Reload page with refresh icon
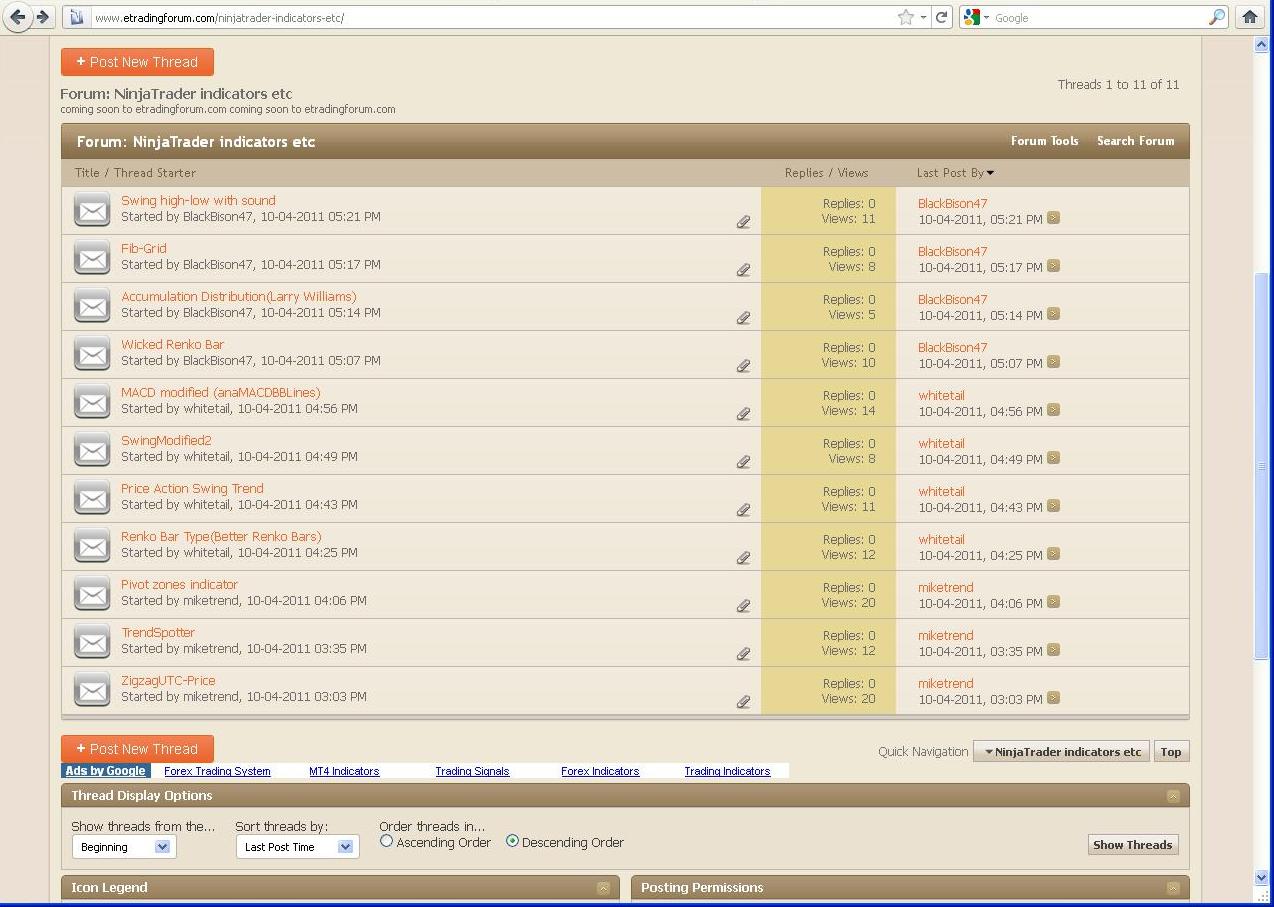 click(x=941, y=17)
